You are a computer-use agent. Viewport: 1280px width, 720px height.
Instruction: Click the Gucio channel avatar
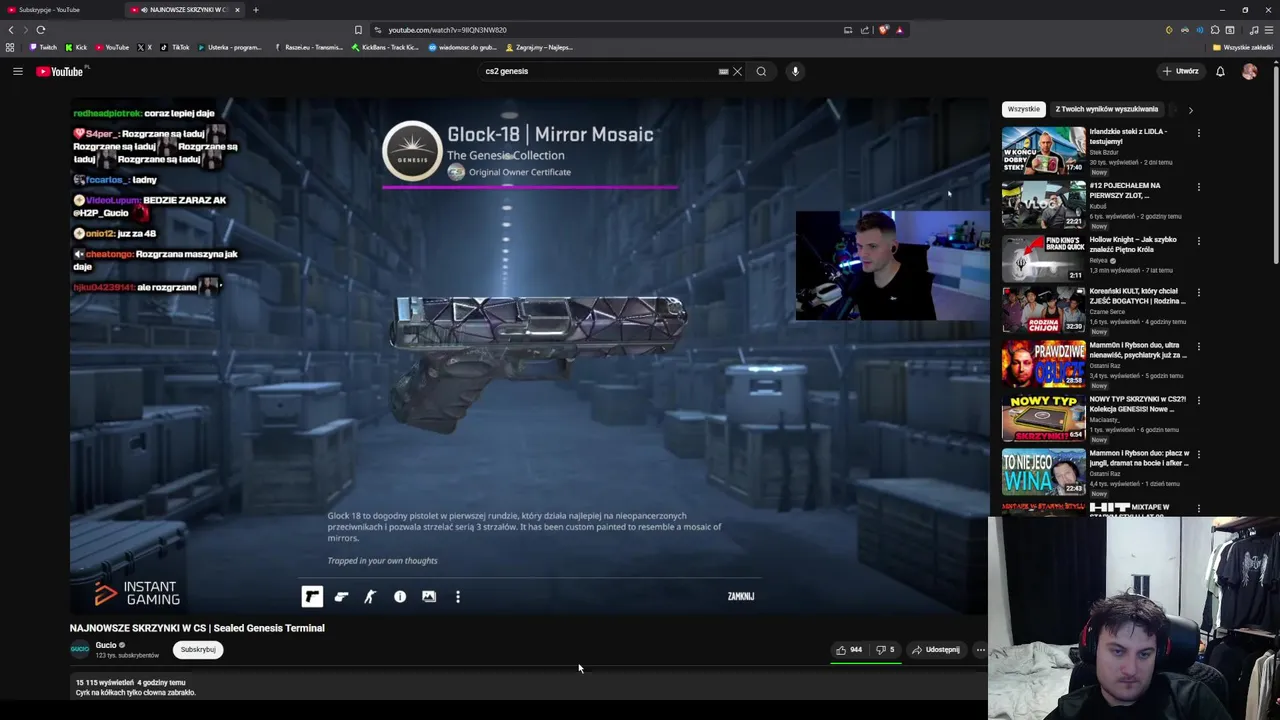(79, 649)
